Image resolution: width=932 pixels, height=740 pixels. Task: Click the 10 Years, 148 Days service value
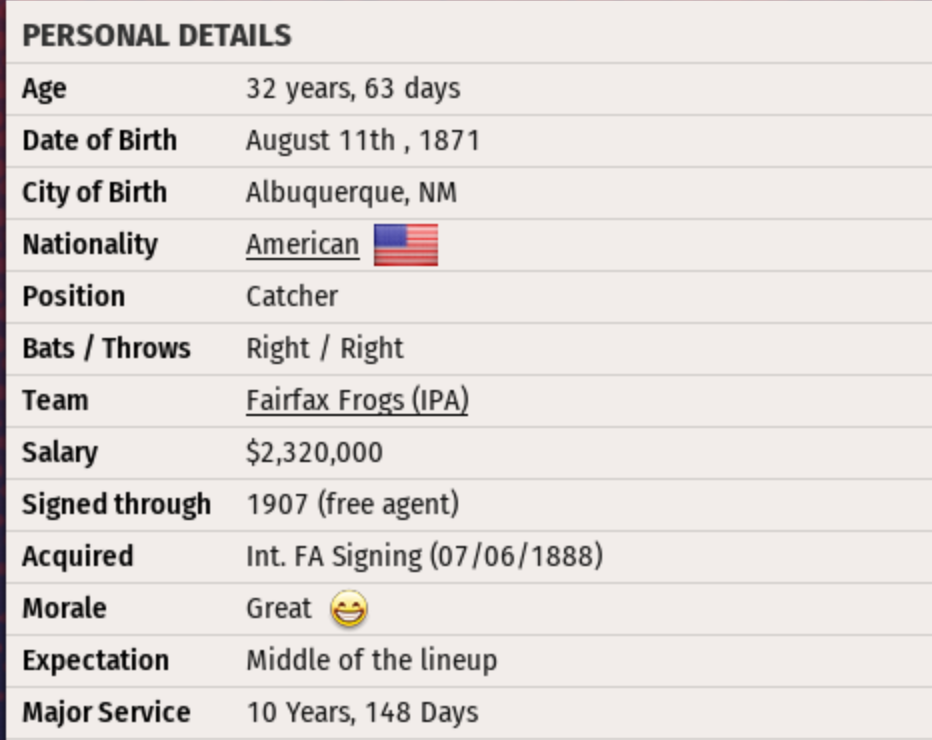tap(362, 712)
